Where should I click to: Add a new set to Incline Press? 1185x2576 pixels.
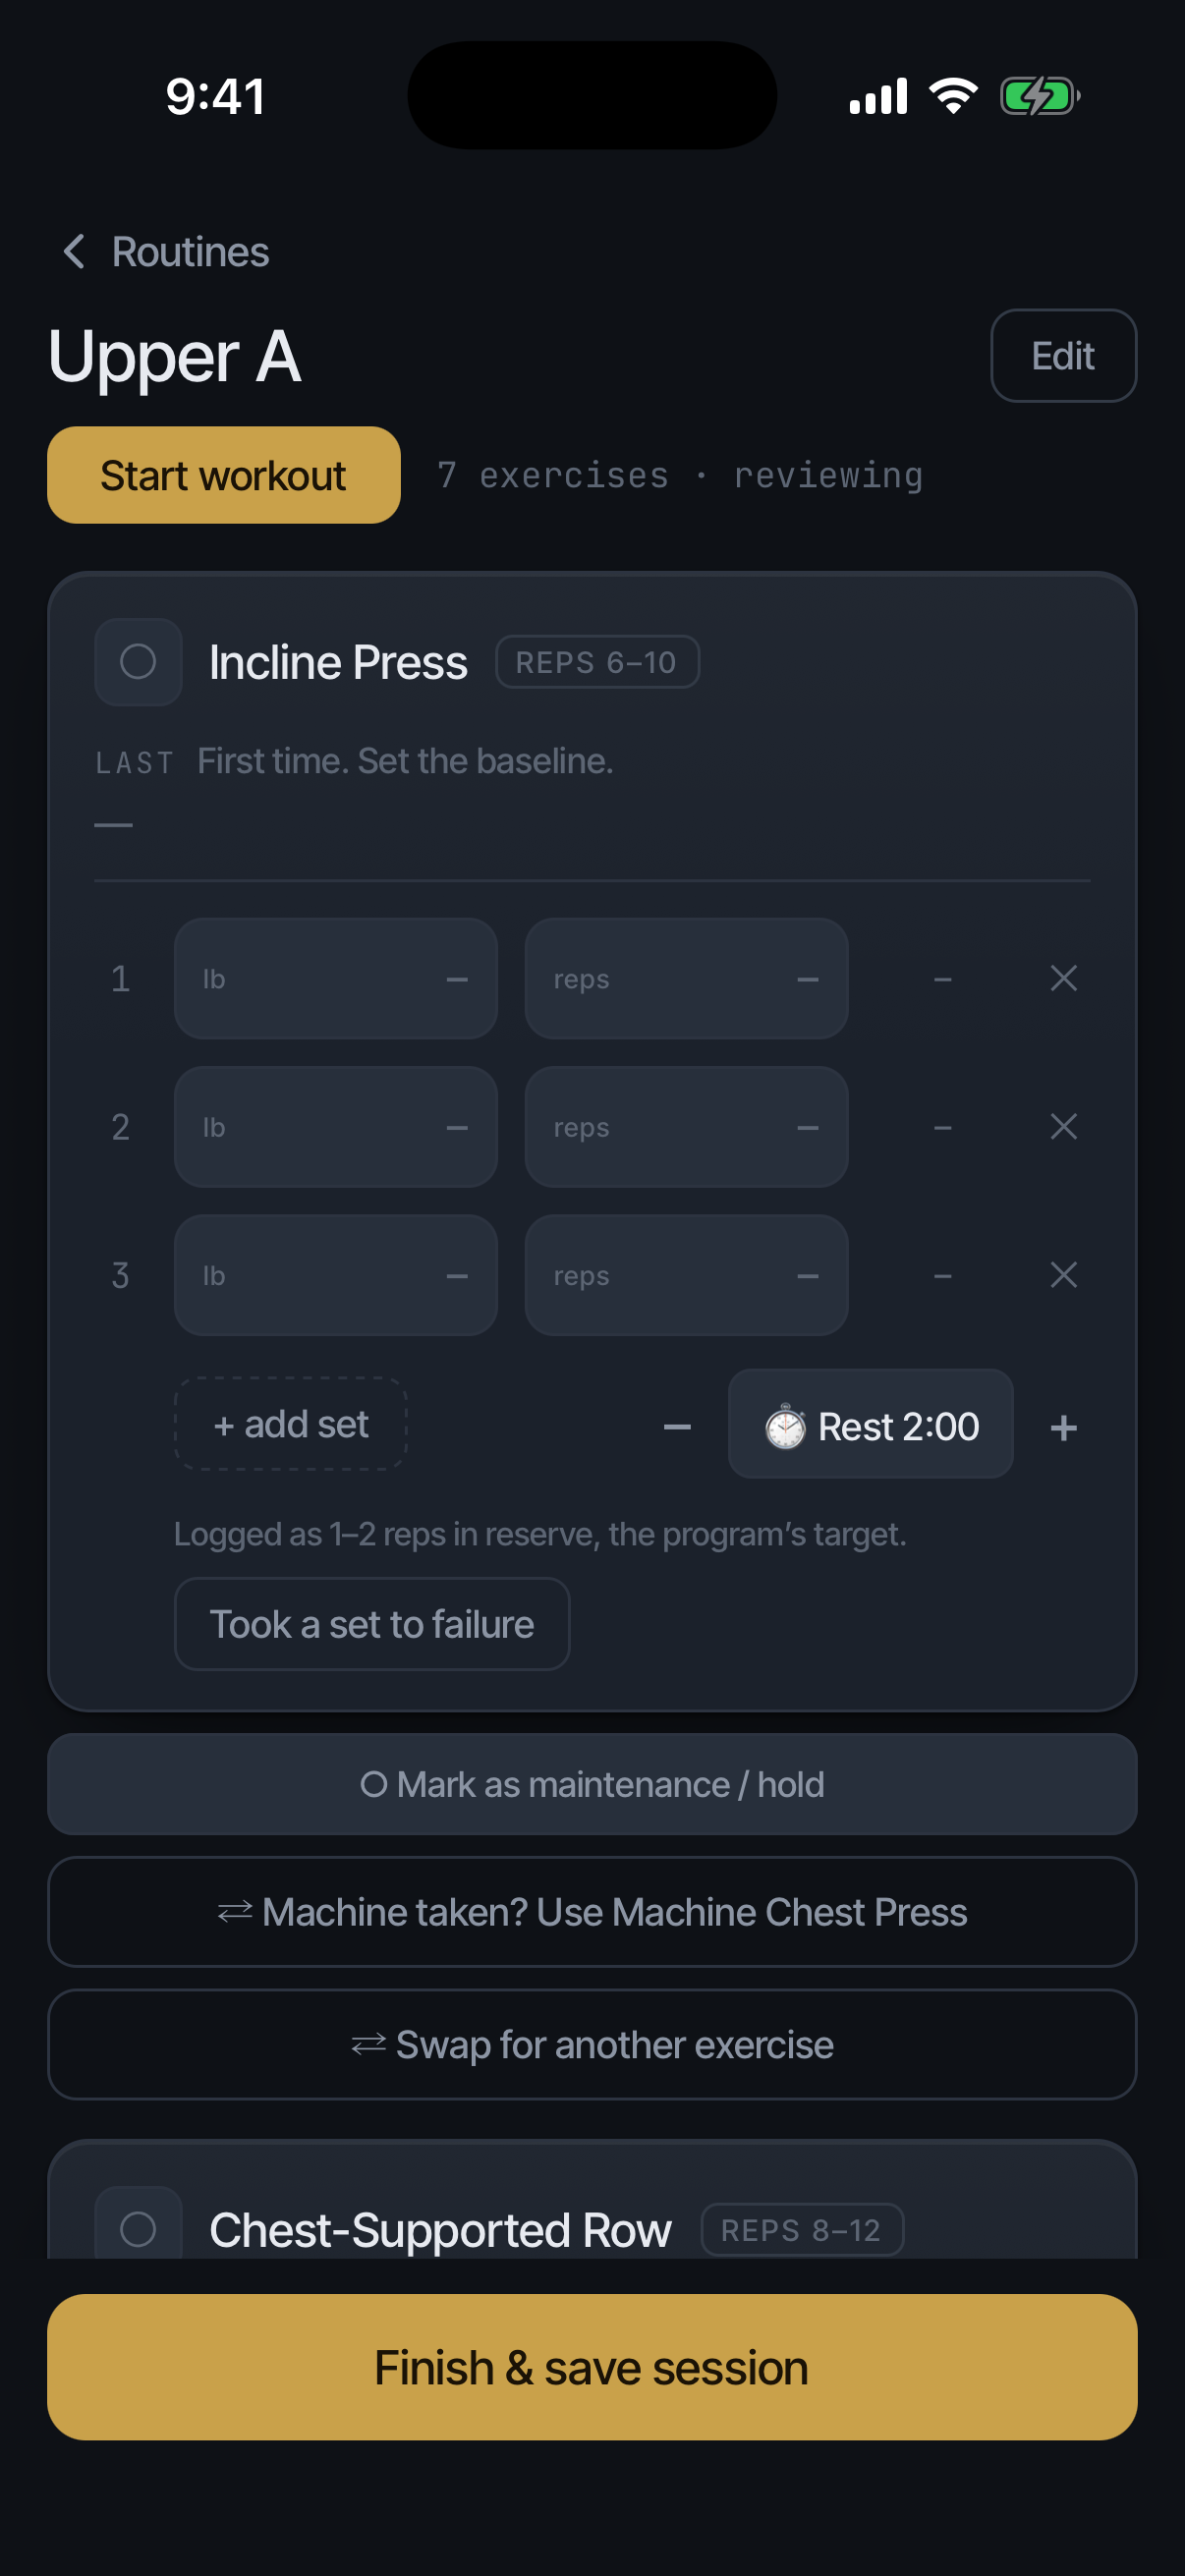pyautogui.click(x=291, y=1424)
